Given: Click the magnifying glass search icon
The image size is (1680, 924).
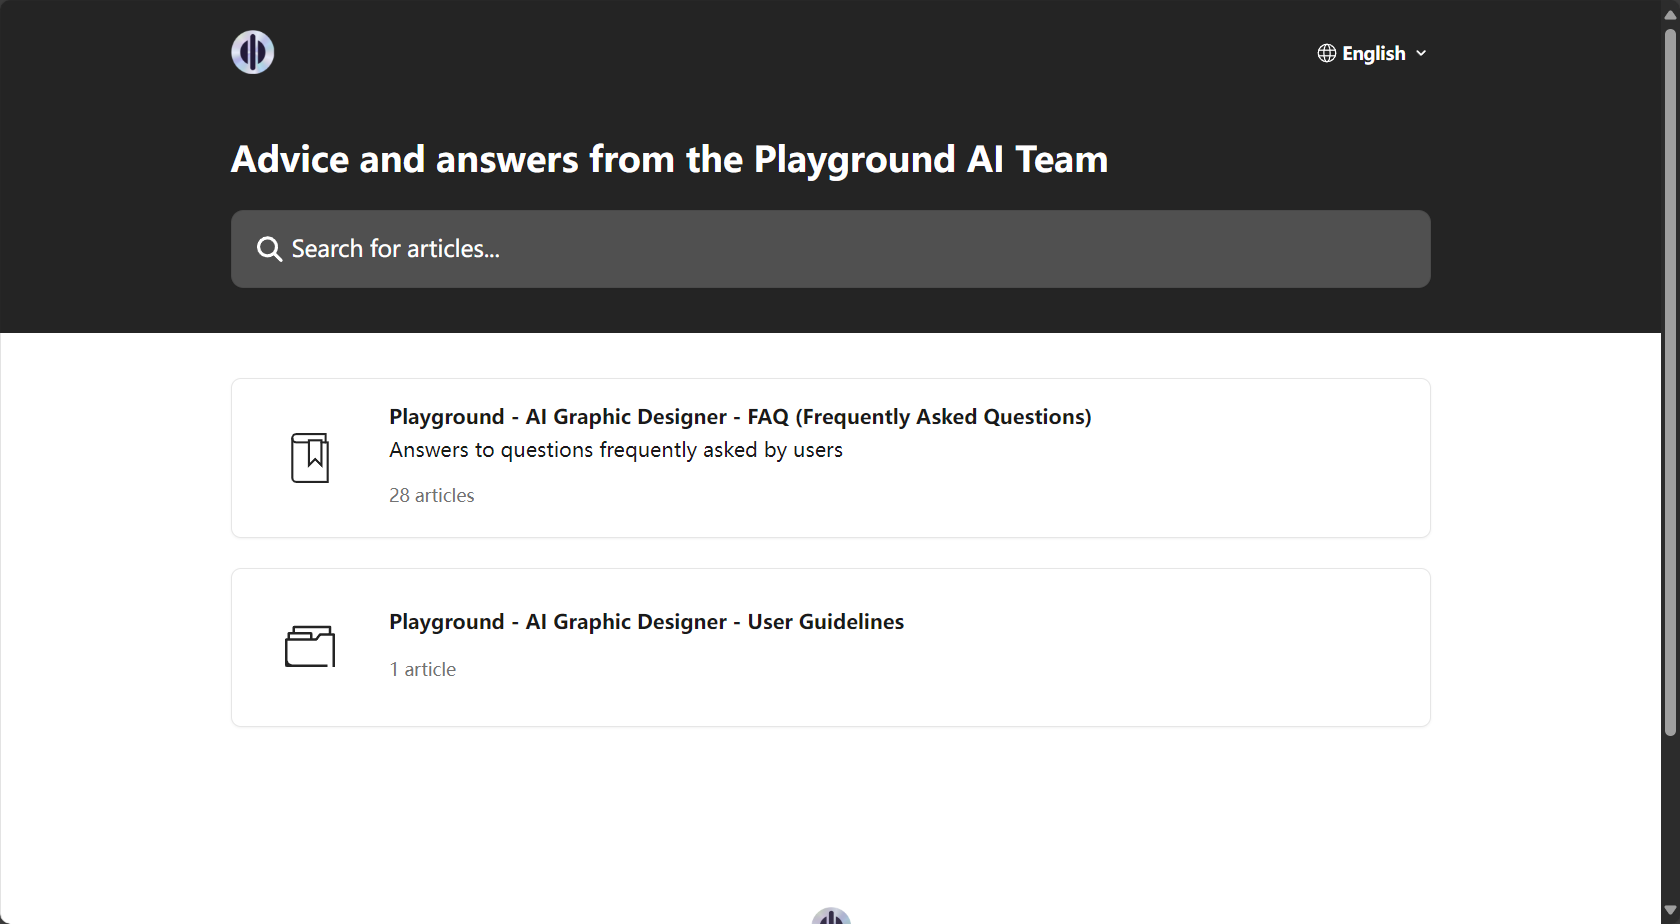Looking at the screenshot, I should click(269, 249).
